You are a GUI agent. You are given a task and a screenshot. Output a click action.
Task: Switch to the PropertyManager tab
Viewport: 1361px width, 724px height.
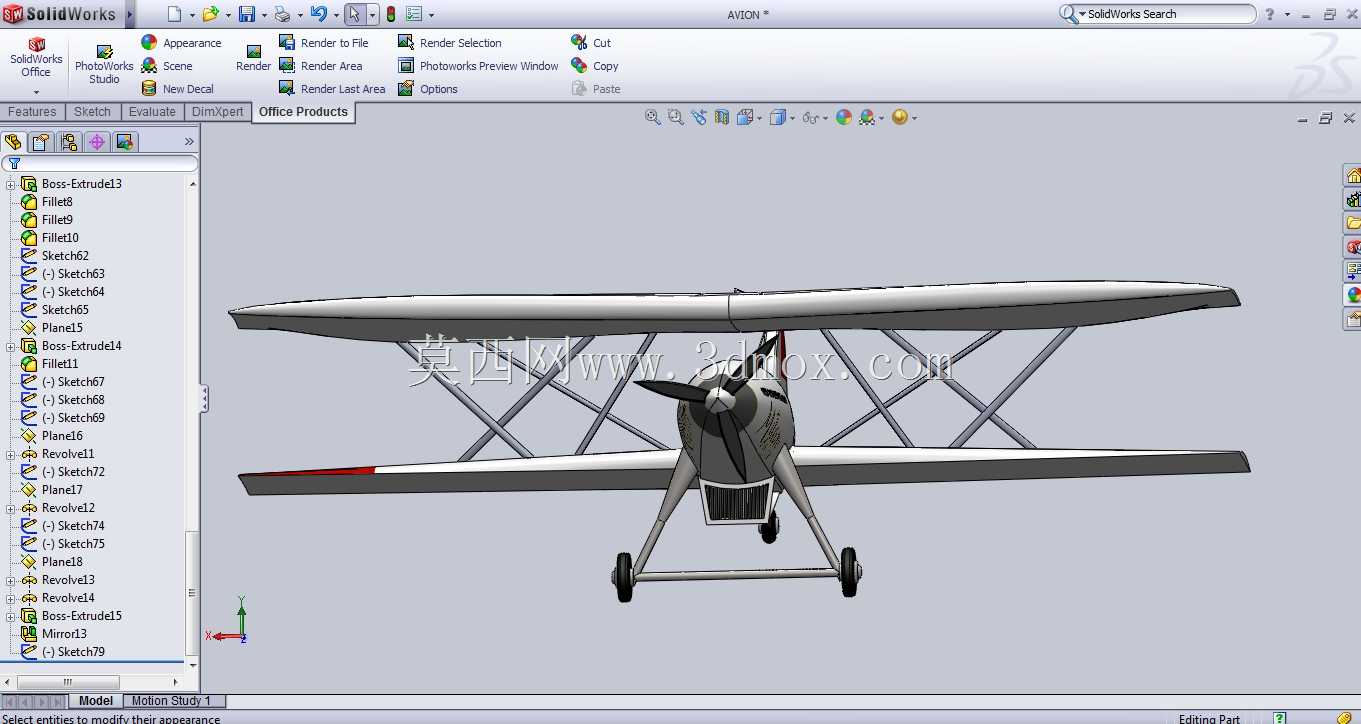[41, 142]
